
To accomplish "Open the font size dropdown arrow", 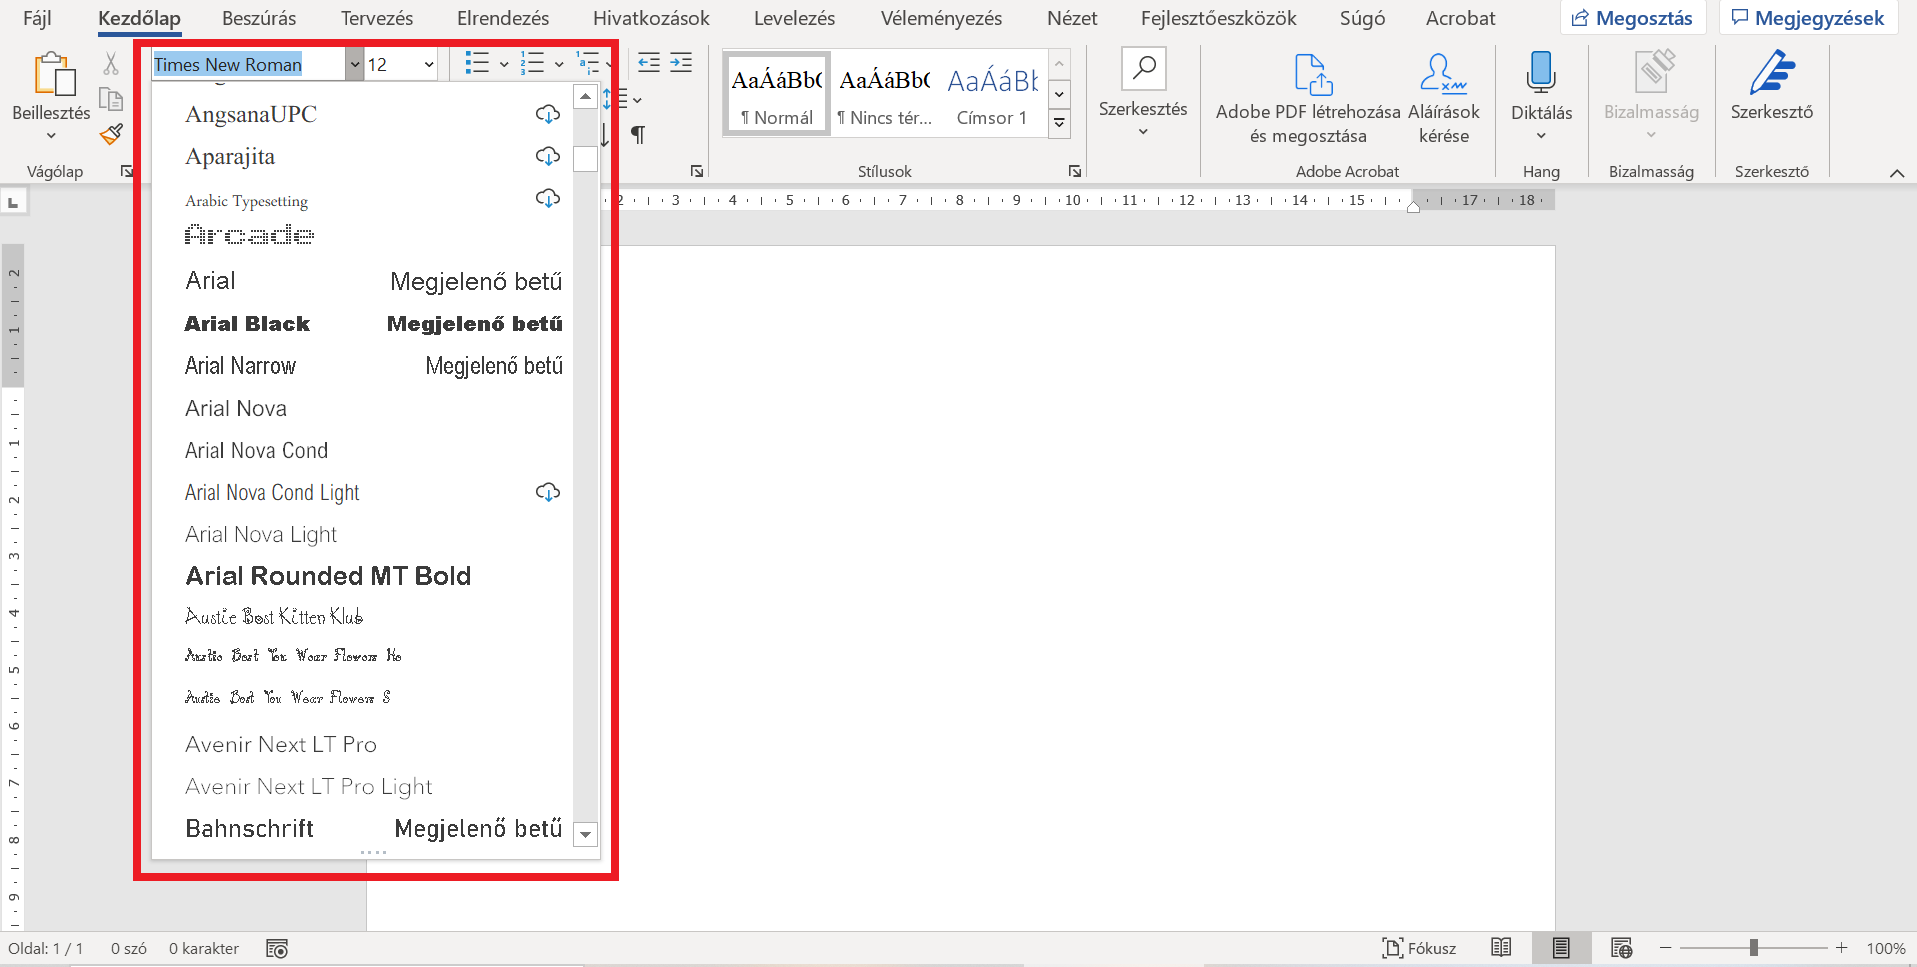I will click(429, 65).
